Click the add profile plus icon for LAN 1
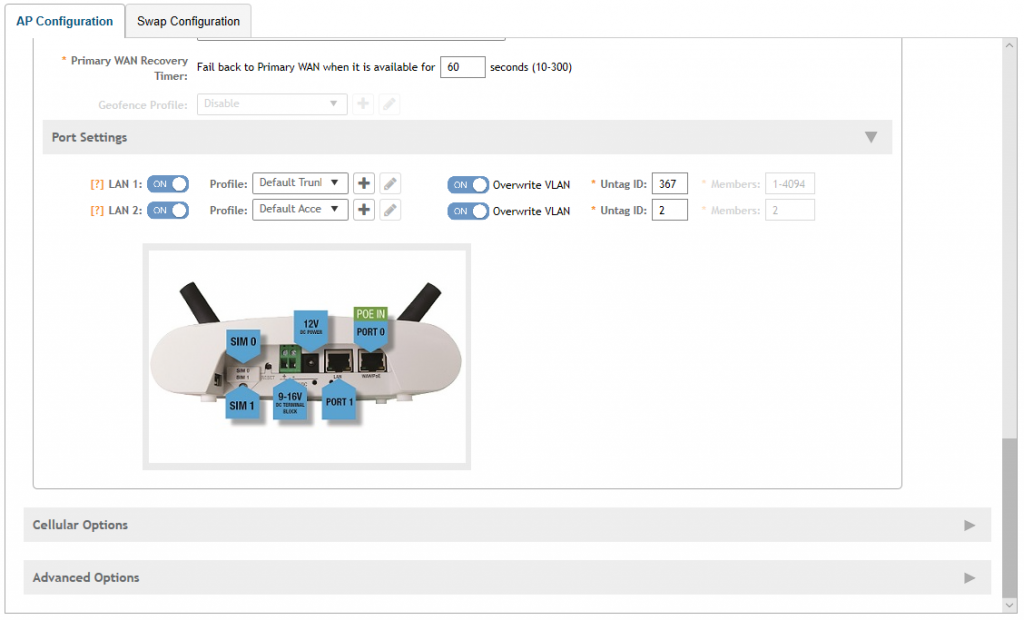 pyautogui.click(x=364, y=183)
